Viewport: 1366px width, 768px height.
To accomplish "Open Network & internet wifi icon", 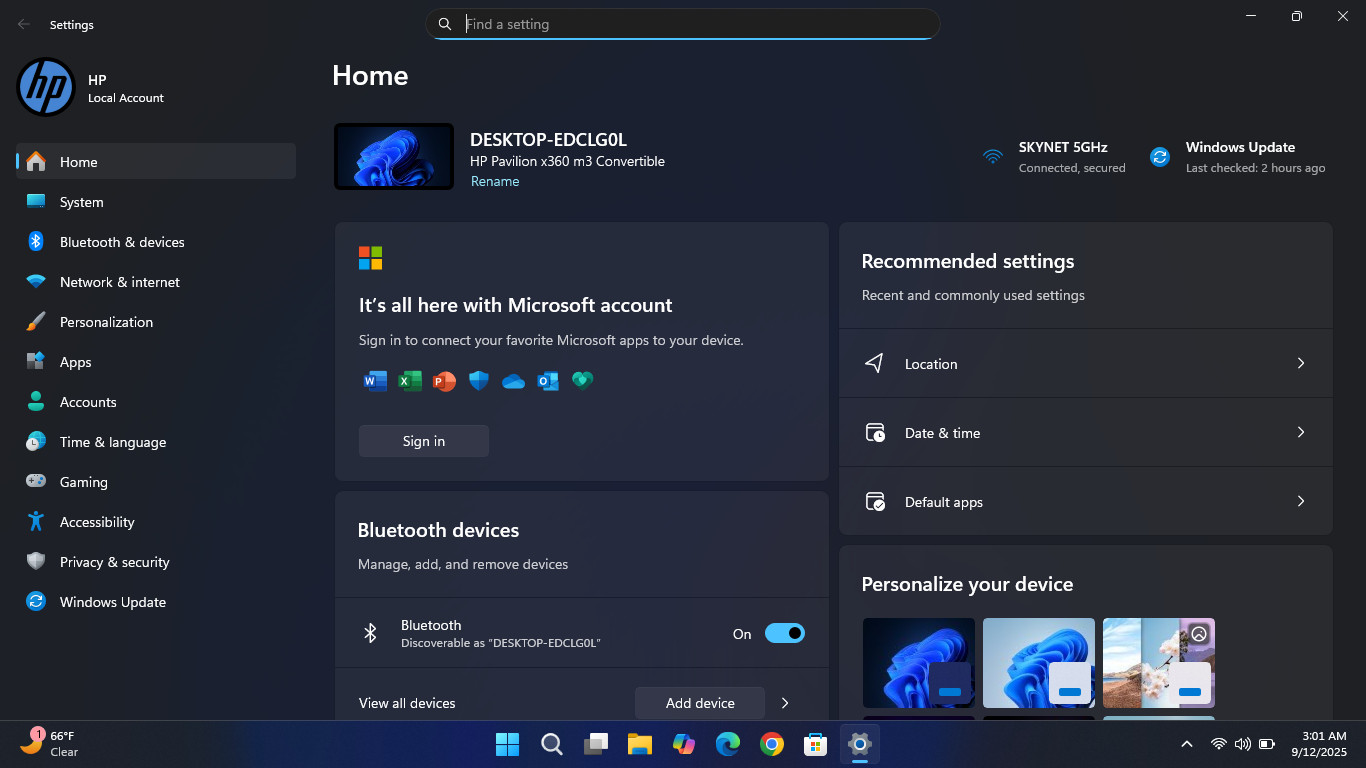I will (36, 281).
